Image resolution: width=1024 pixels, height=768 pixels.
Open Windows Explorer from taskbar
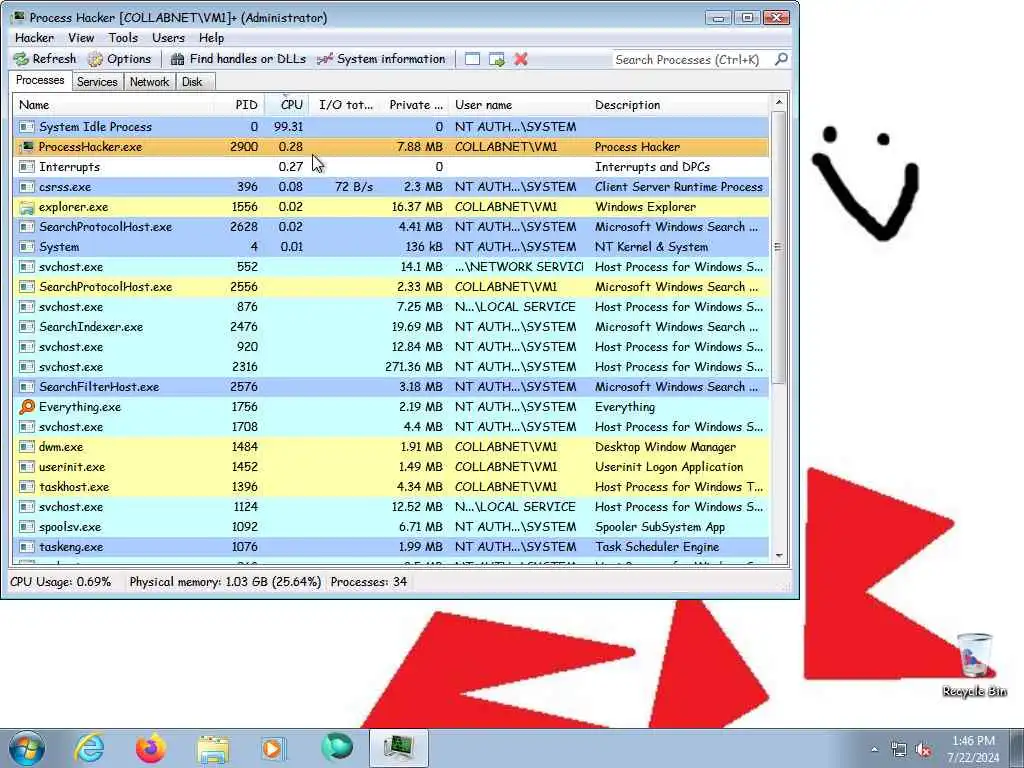point(212,748)
